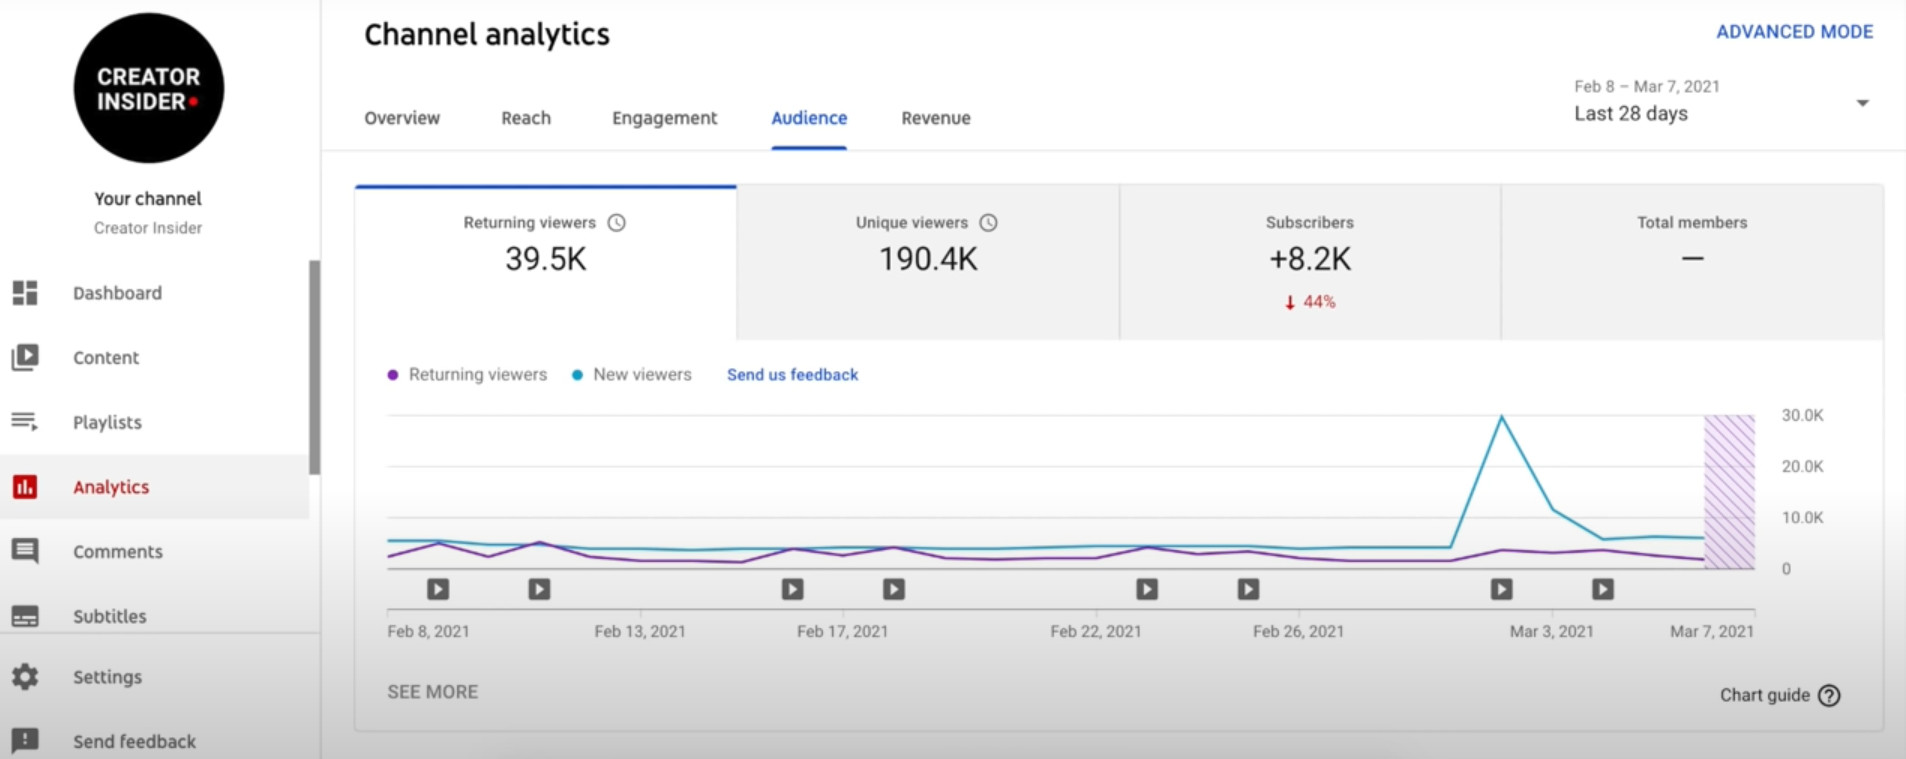Click the Send feedback sidebar icon

(25, 741)
